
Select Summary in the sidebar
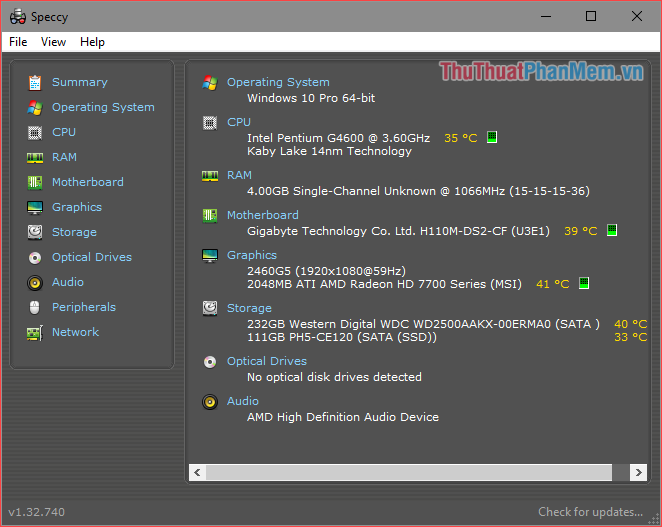[80, 82]
